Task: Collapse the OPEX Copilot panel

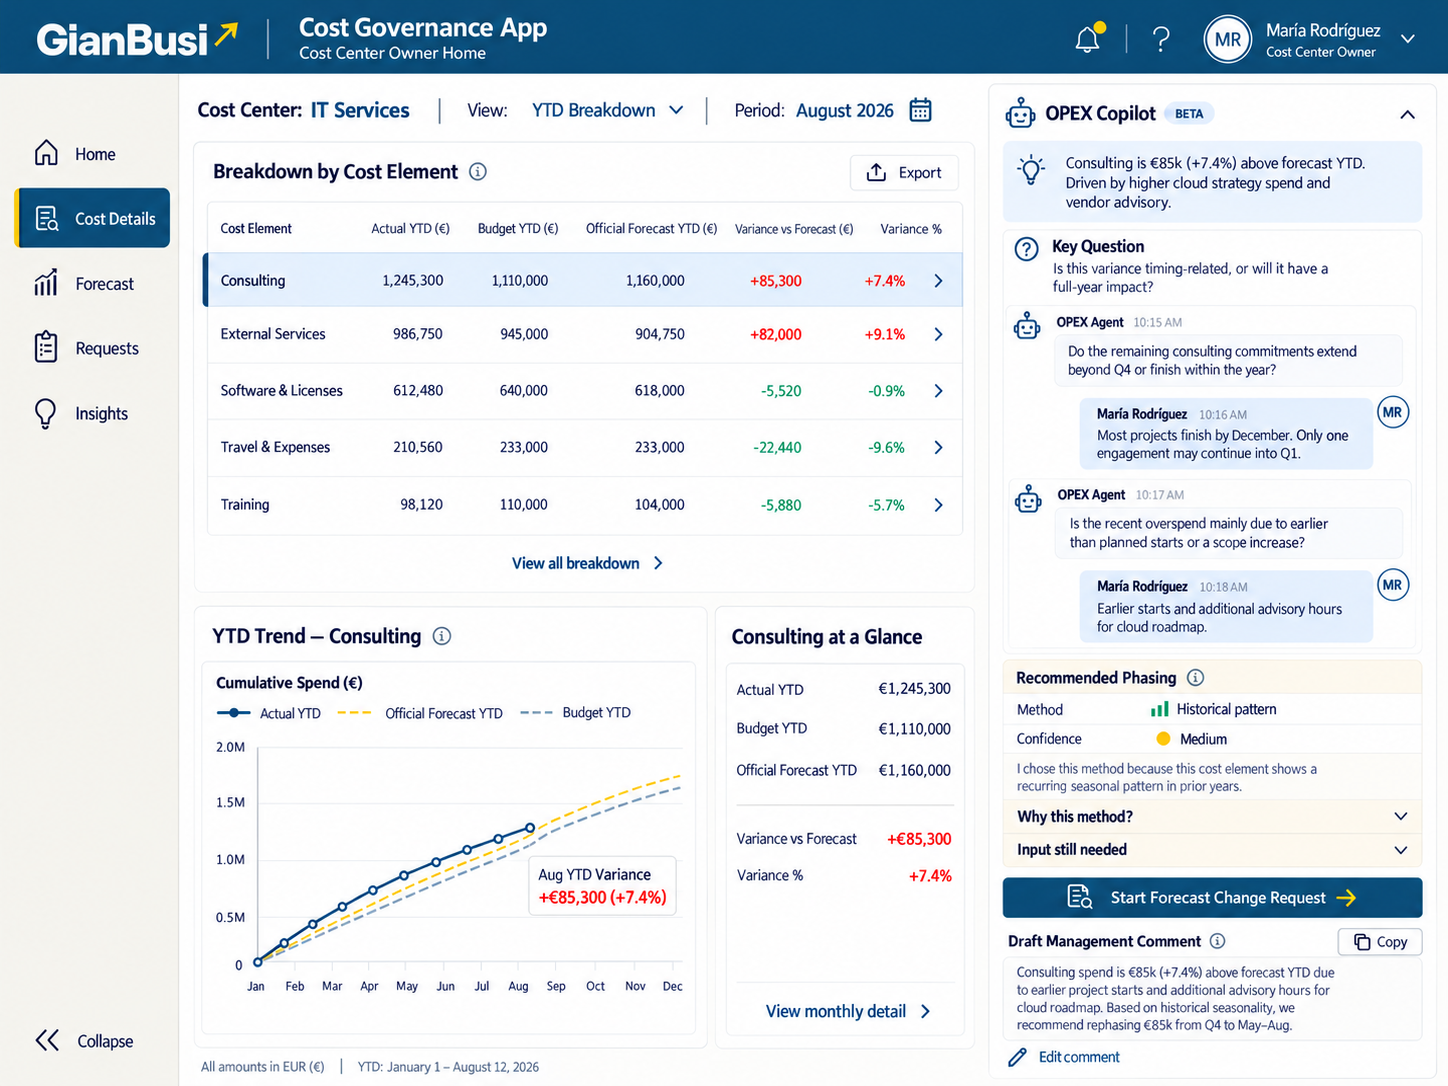Action: (1407, 114)
